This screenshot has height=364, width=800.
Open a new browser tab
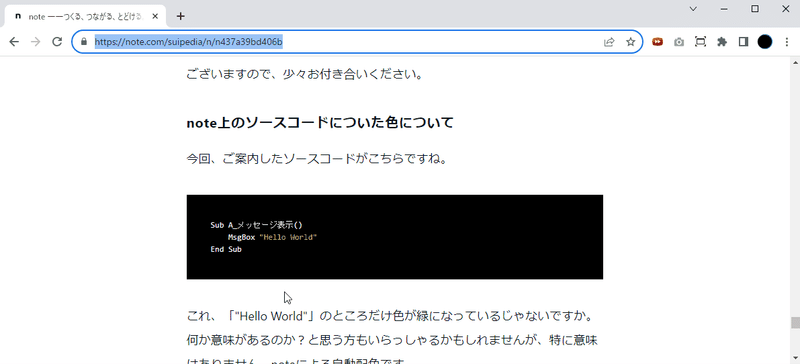point(180,16)
